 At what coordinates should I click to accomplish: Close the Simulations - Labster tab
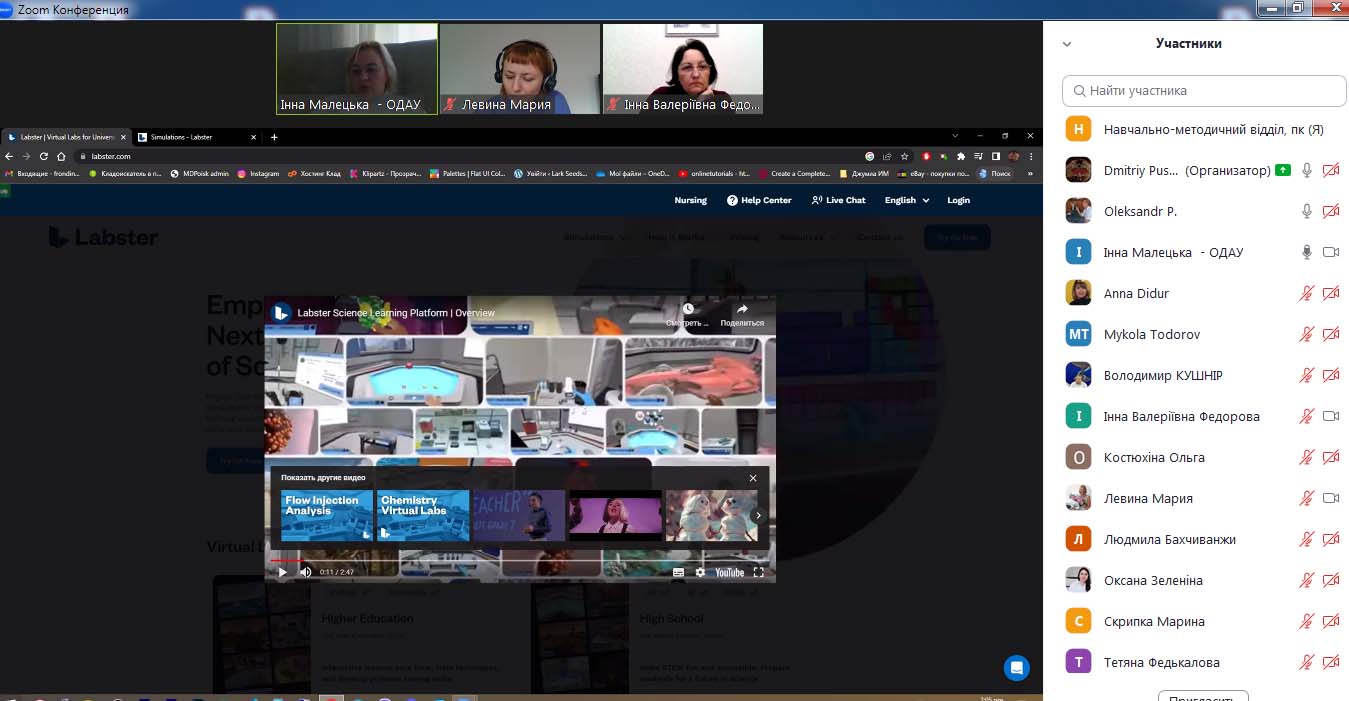pos(253,137)
